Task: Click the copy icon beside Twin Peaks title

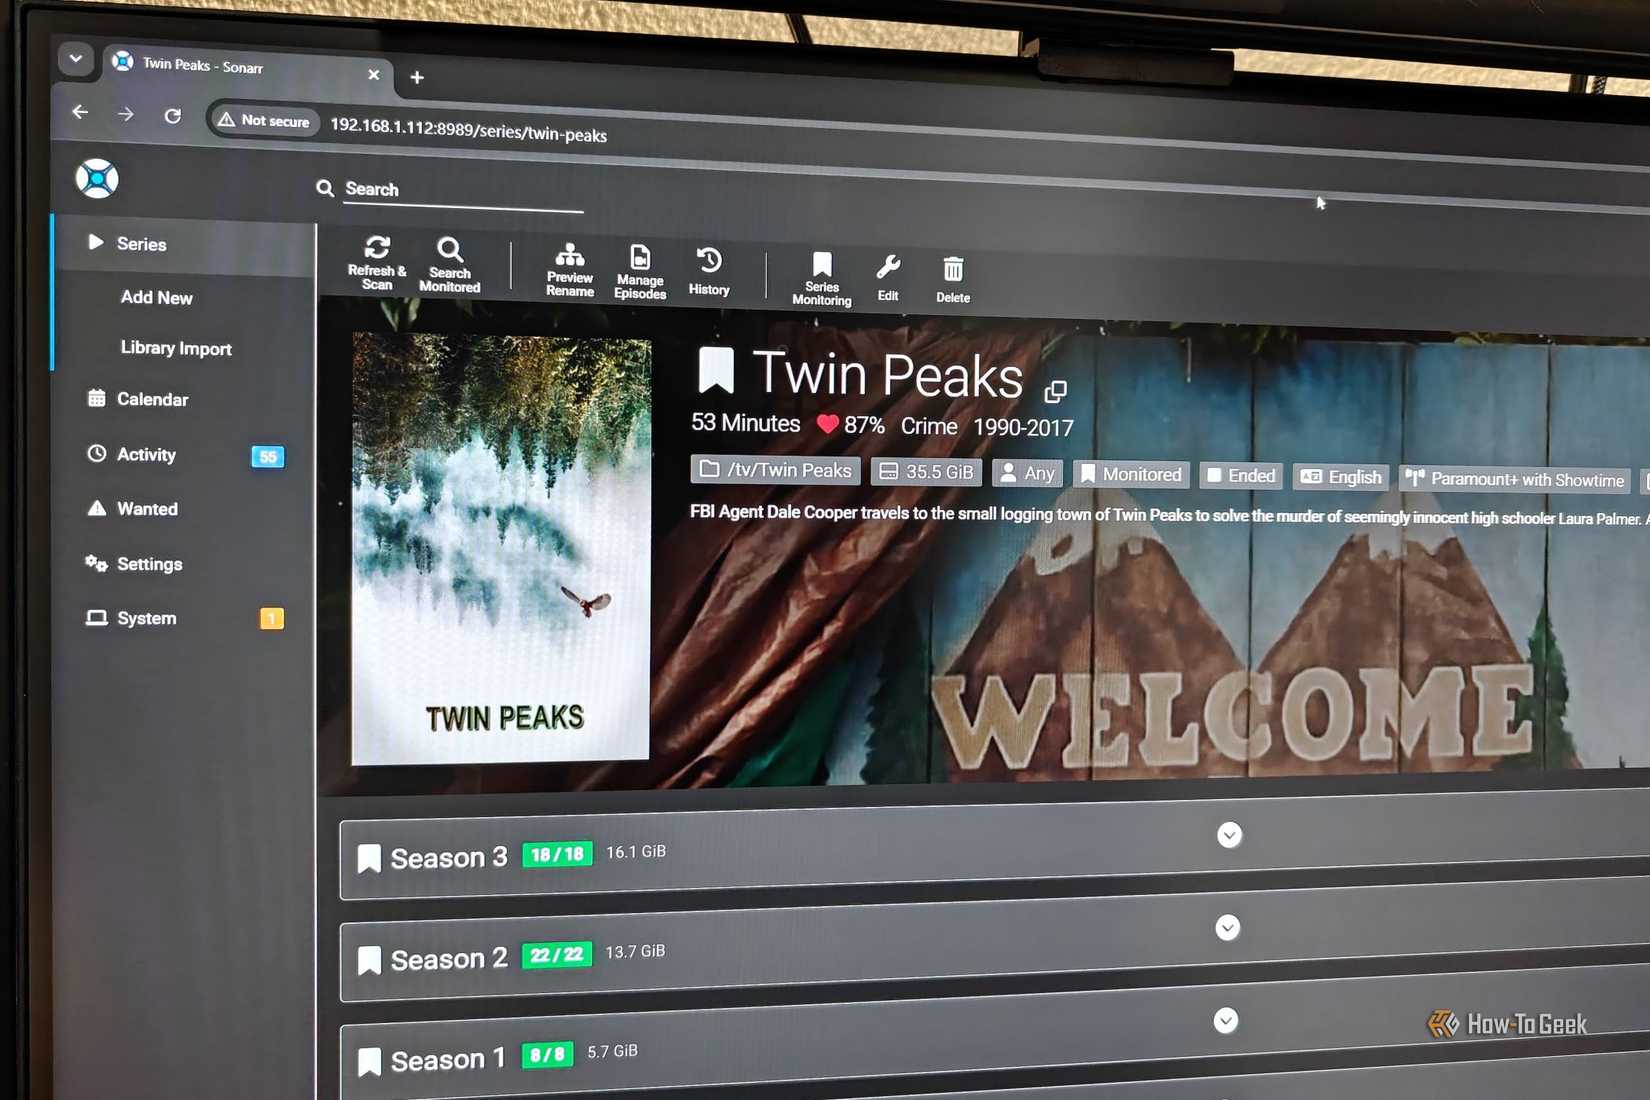Action: coord(1055,391)
